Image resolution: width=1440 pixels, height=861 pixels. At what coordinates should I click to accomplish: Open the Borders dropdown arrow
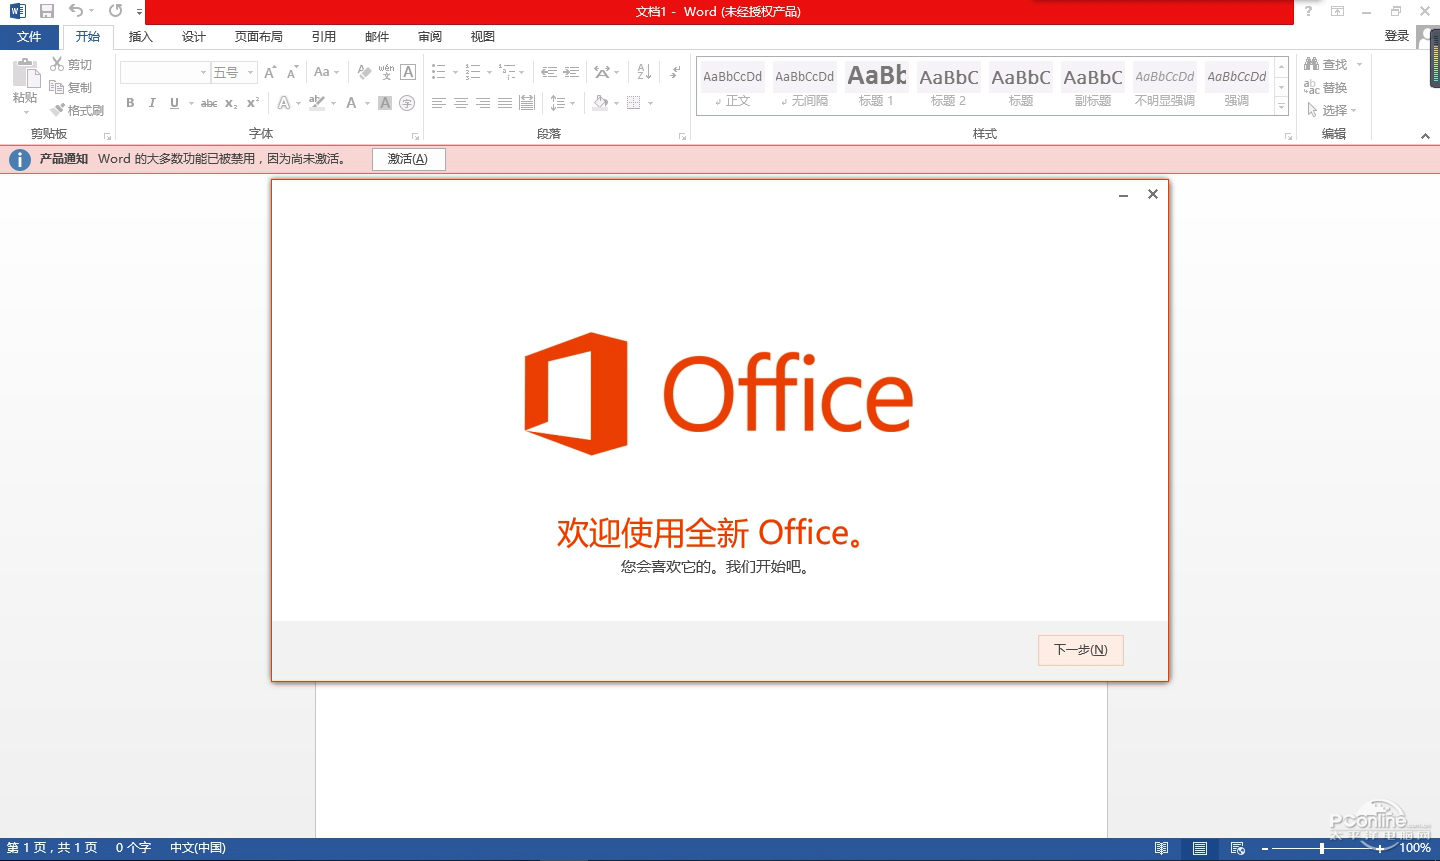click(650, 103)
